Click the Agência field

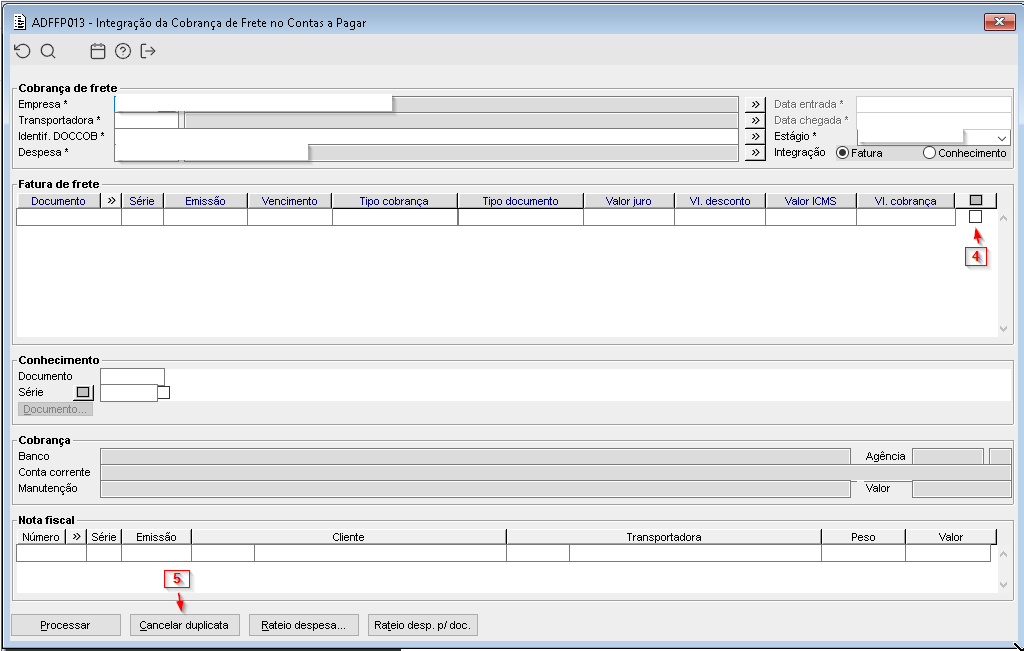pyautogui.click(x=948, y=456)
